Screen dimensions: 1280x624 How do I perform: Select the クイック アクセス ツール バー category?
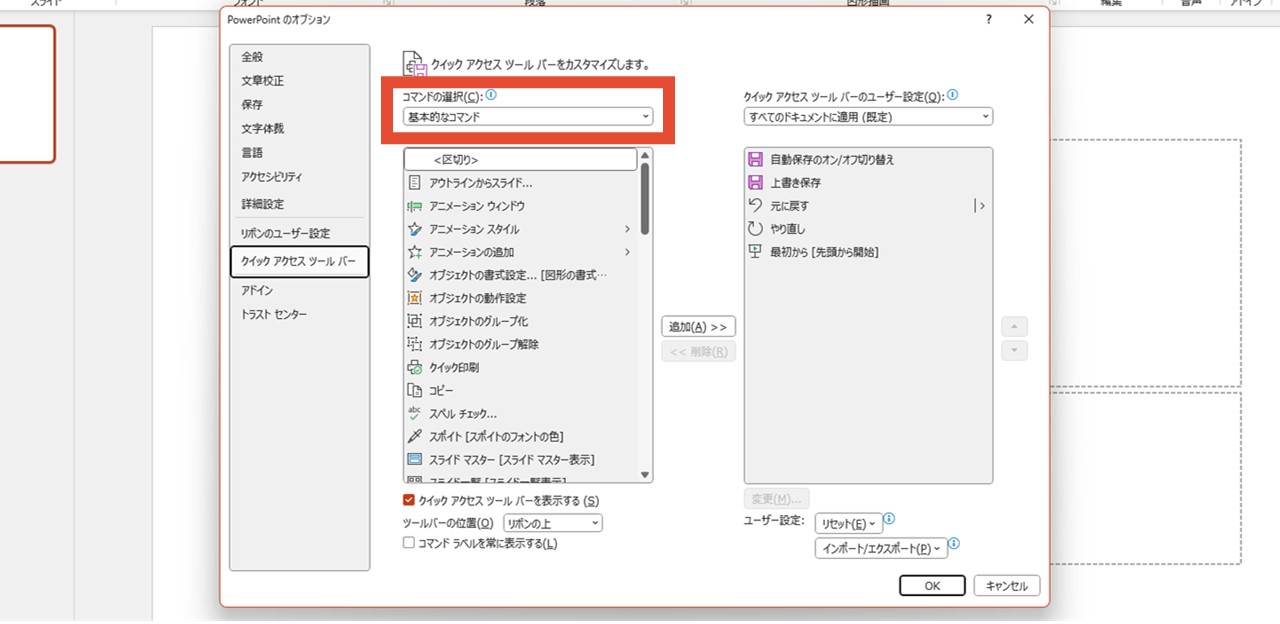(x=299, y=262)
